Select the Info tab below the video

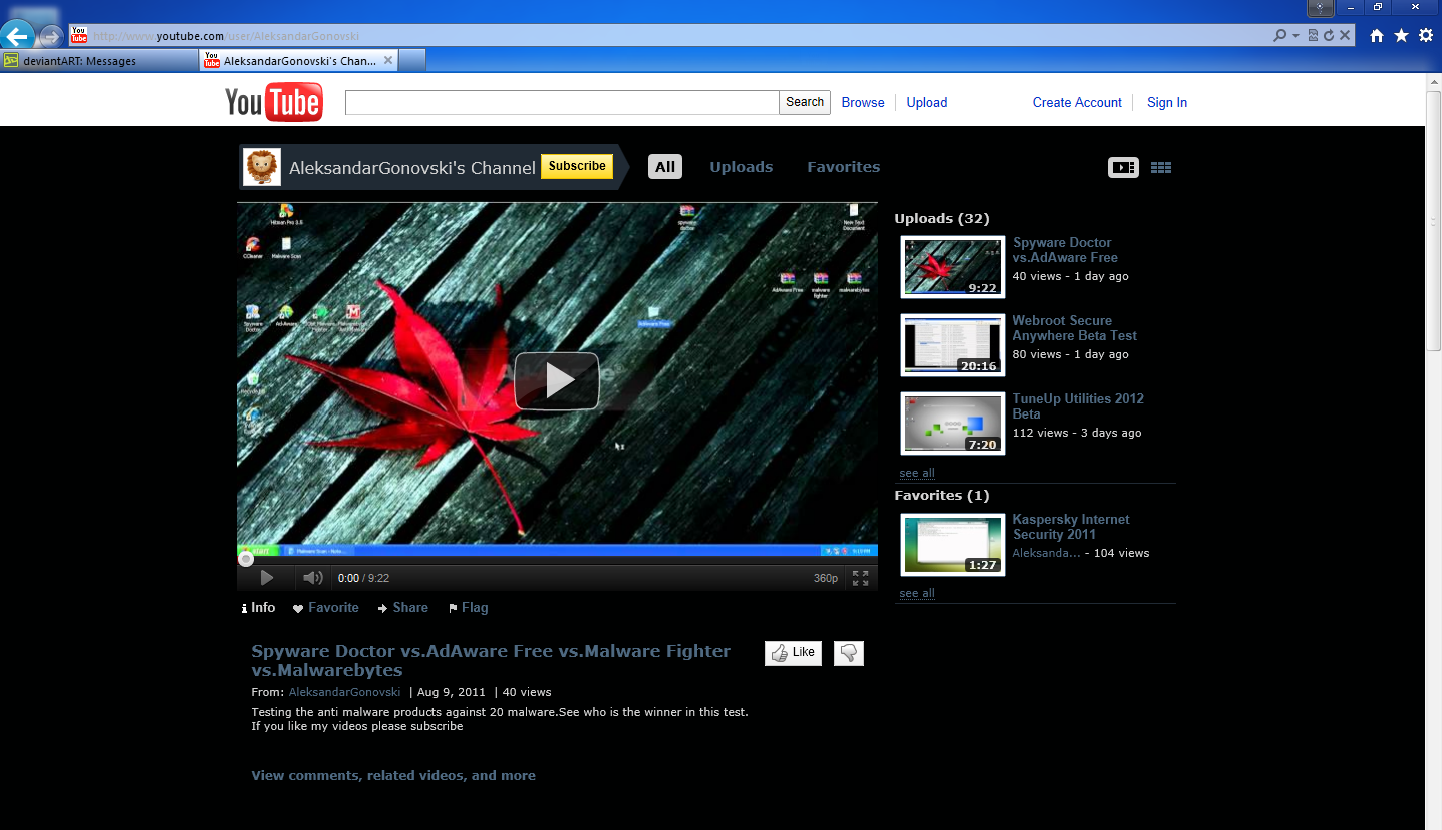click(x=258, y=607)
